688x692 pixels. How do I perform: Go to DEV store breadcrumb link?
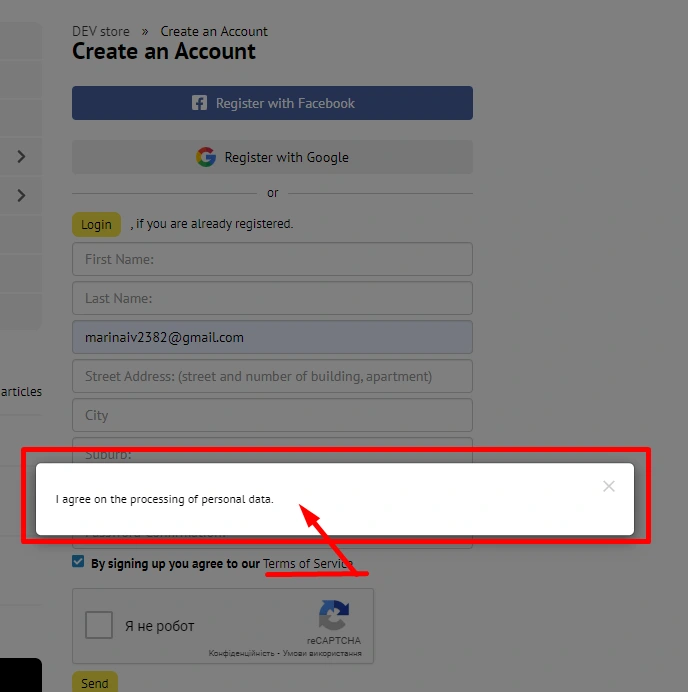tap(101, 32)
